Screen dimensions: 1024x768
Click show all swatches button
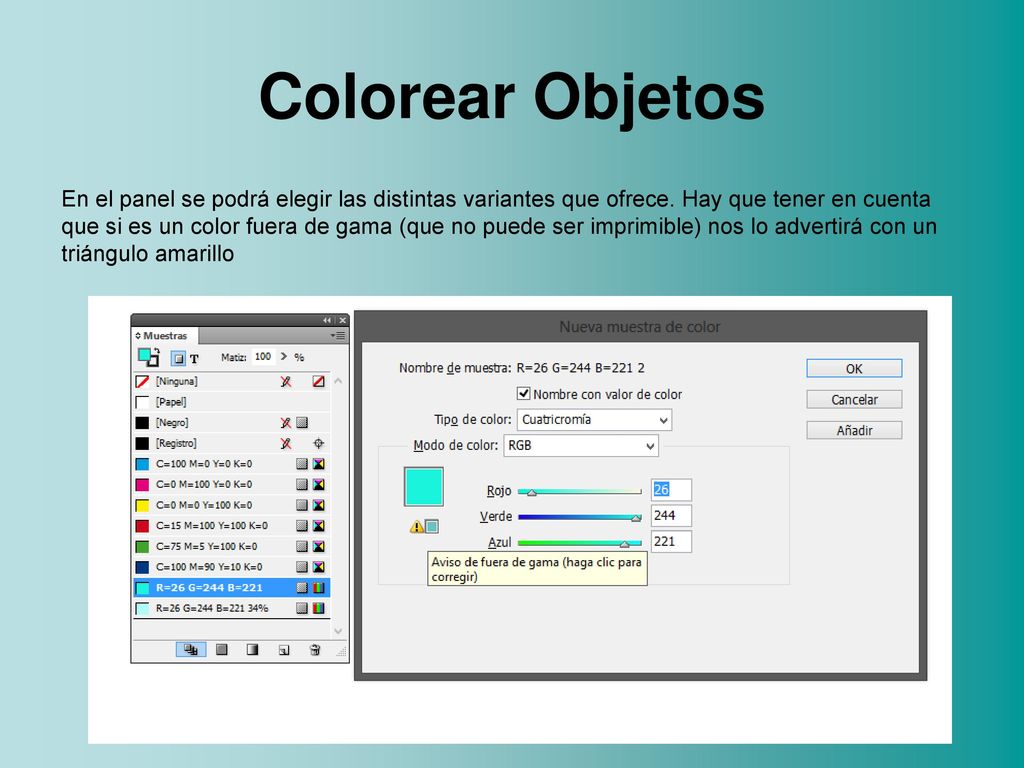[191, 650]
